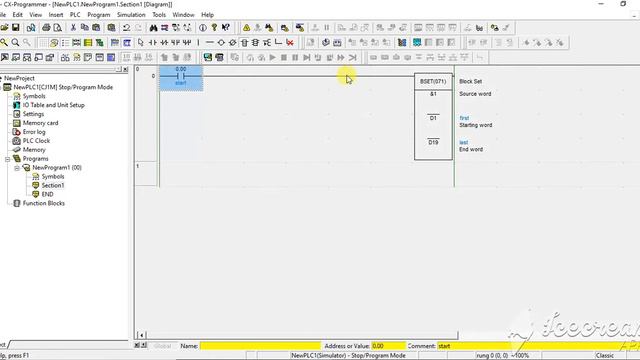Click the yellow triangle Work Online icon
This screenshot has height=360, width=640.
click(x=246, y=28)
